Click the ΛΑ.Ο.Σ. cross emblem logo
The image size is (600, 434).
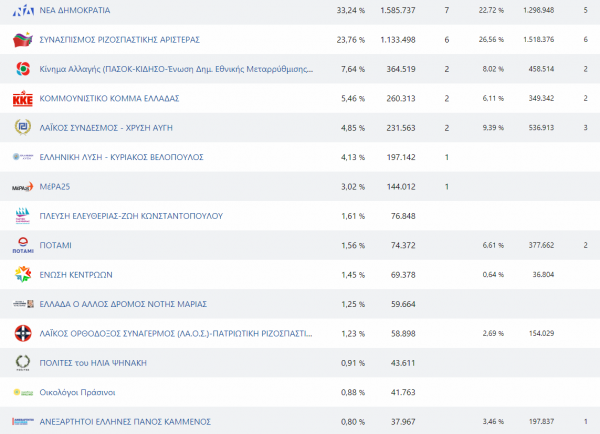click(x=22, y=333)
